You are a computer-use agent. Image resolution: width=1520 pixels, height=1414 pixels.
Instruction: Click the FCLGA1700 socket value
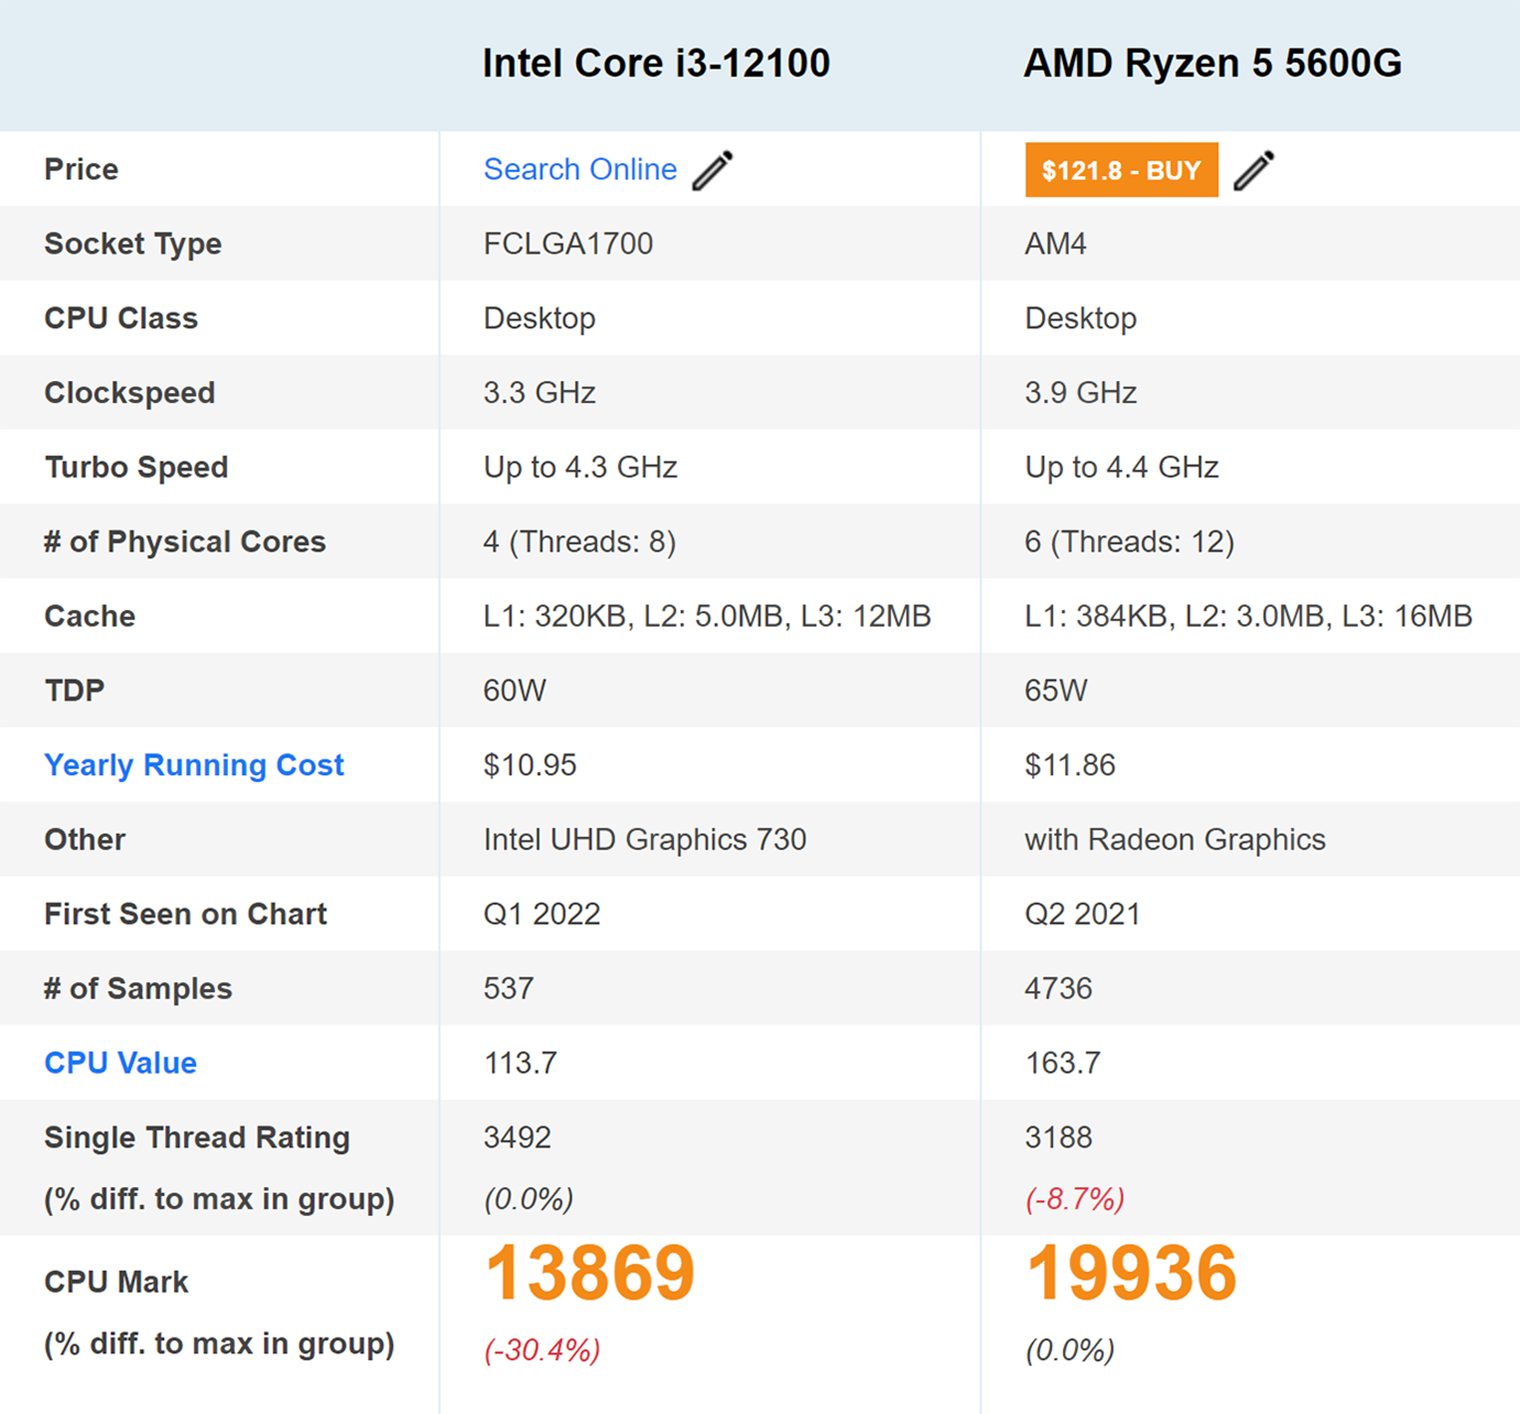pyautogui.click(x=568, y=244)
